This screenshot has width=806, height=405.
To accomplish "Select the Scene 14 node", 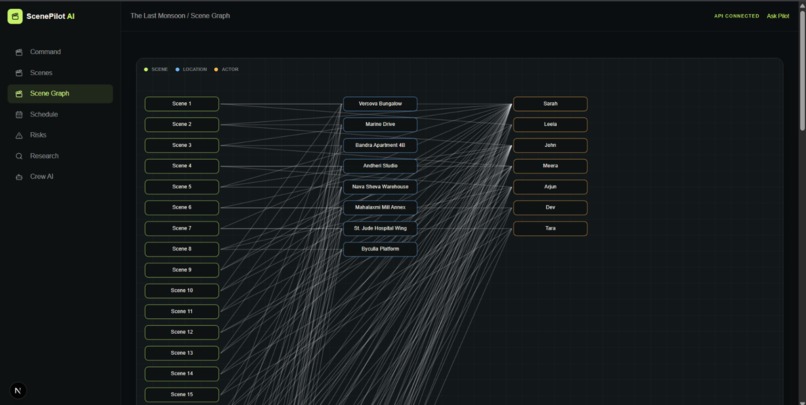I will 182,374.
